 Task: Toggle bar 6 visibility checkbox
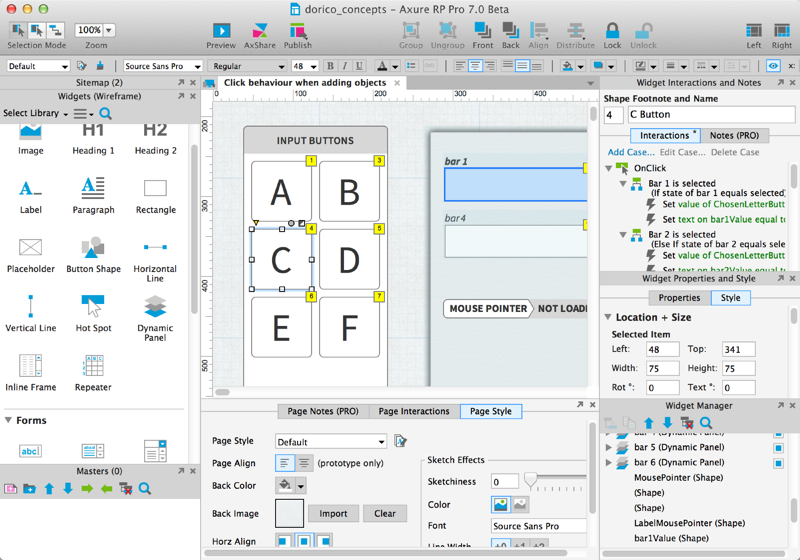coord(778,463)
